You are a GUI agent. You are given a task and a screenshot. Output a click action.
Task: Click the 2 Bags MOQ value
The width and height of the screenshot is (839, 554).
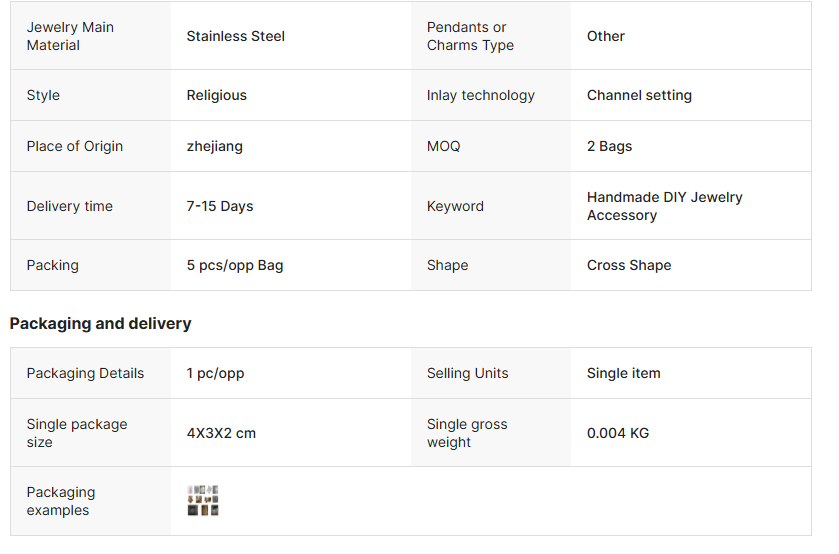(609, 146)
